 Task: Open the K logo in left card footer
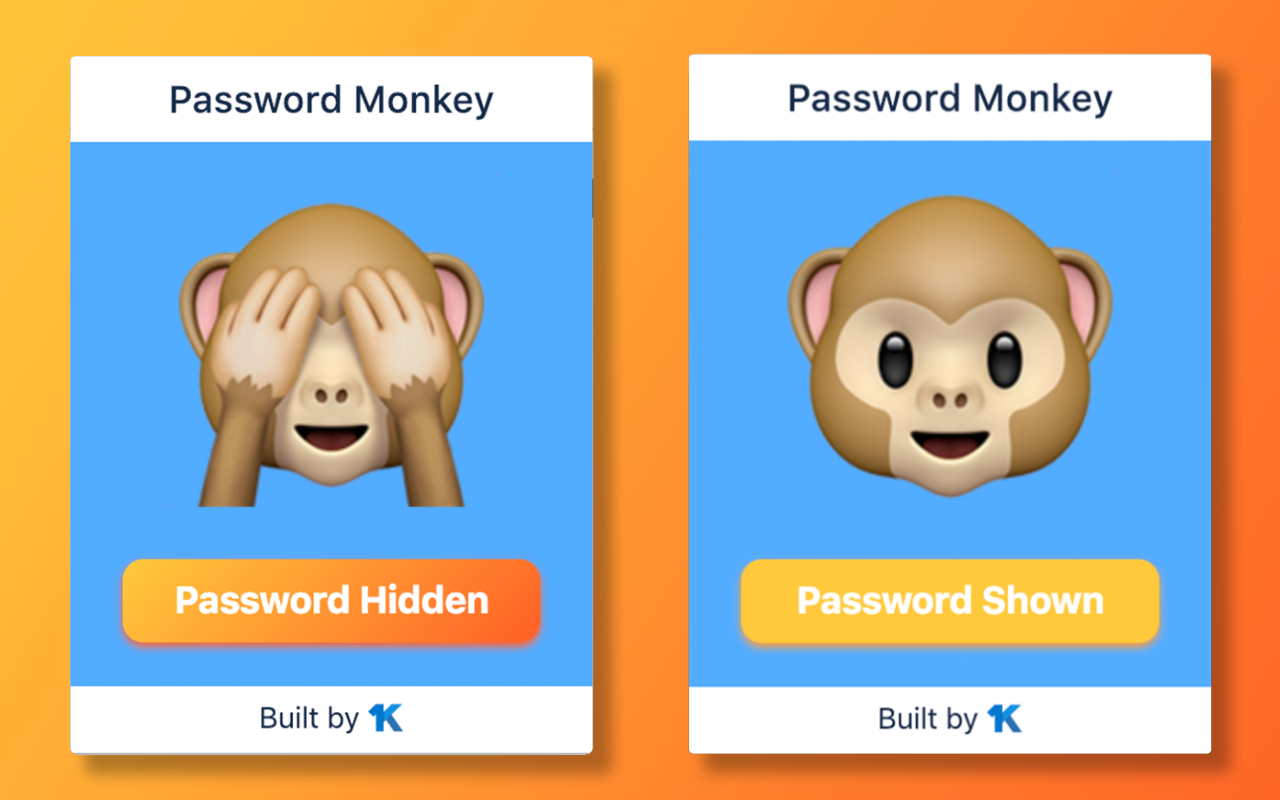pos(386,718)
